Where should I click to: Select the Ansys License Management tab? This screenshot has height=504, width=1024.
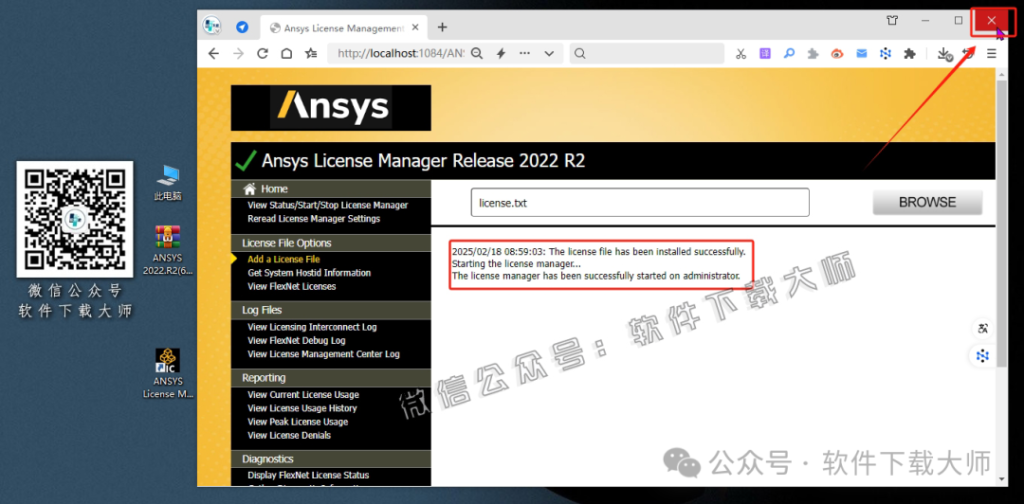point(342,28)
